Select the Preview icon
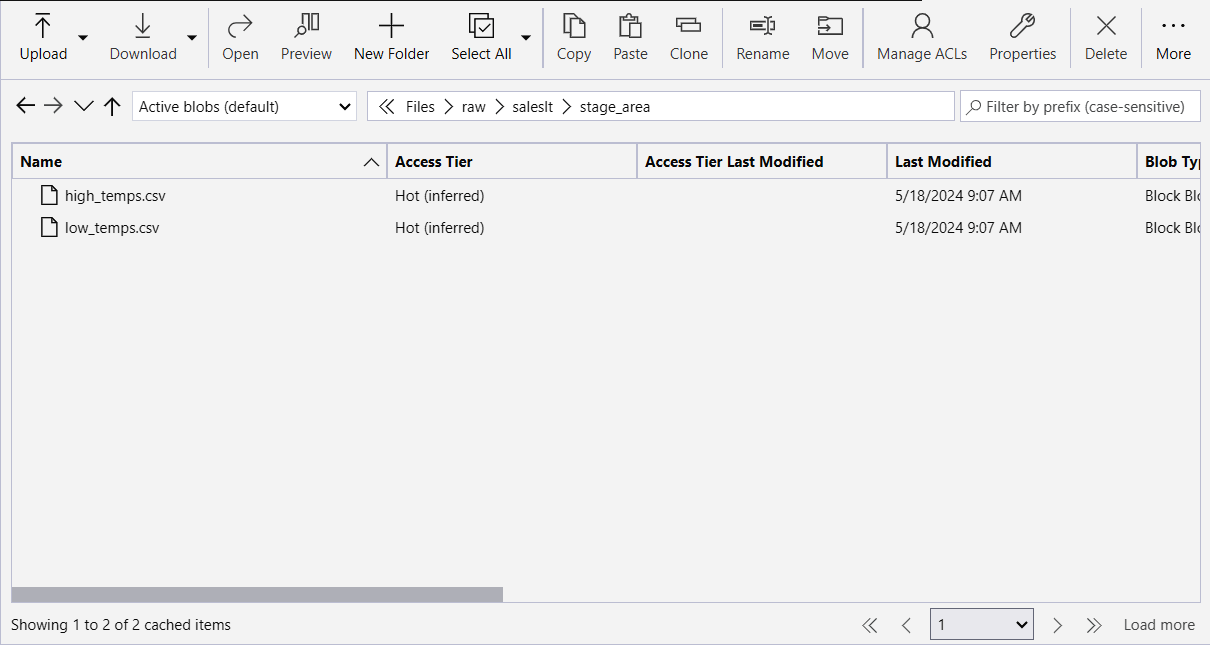This screenshot has height=645, width=1210. click(306, 25)
